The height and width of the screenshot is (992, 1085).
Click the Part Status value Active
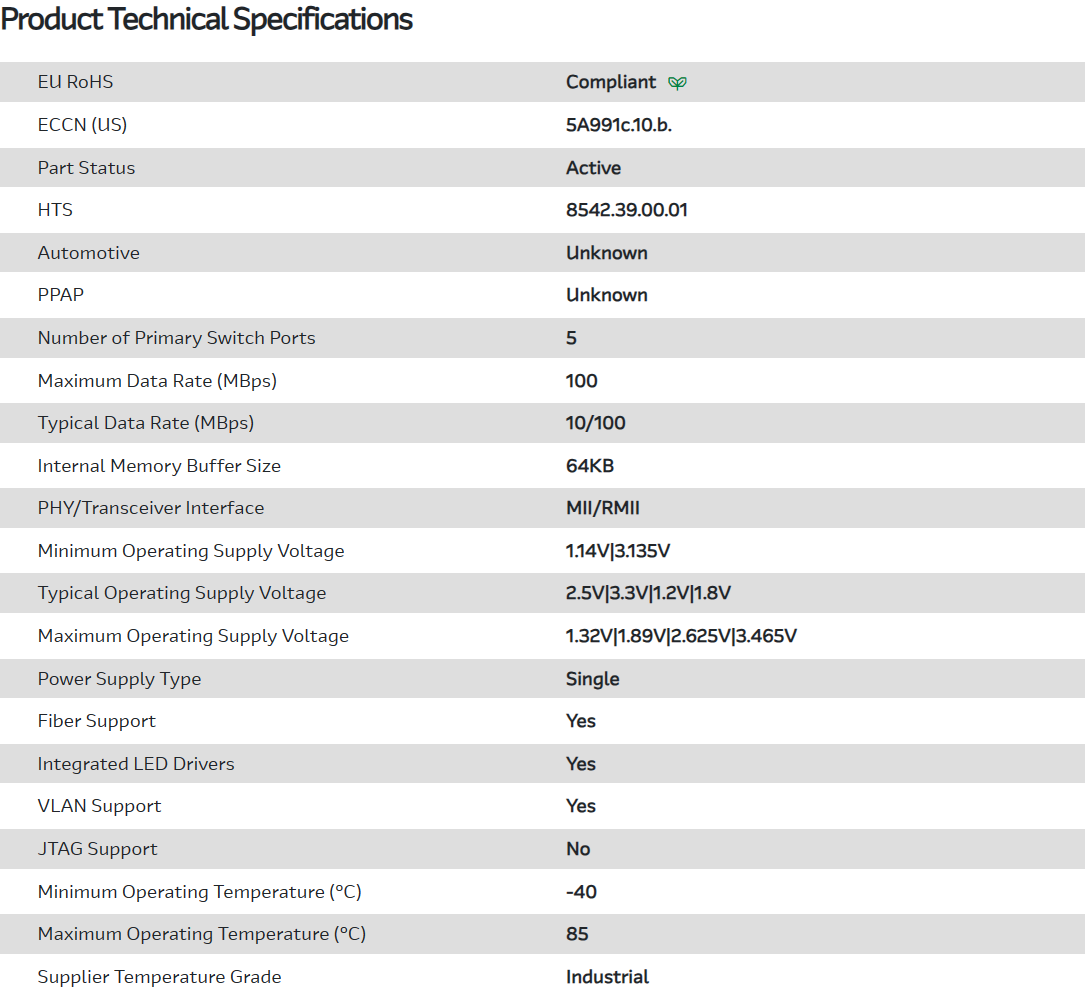(x=593, y=168)
